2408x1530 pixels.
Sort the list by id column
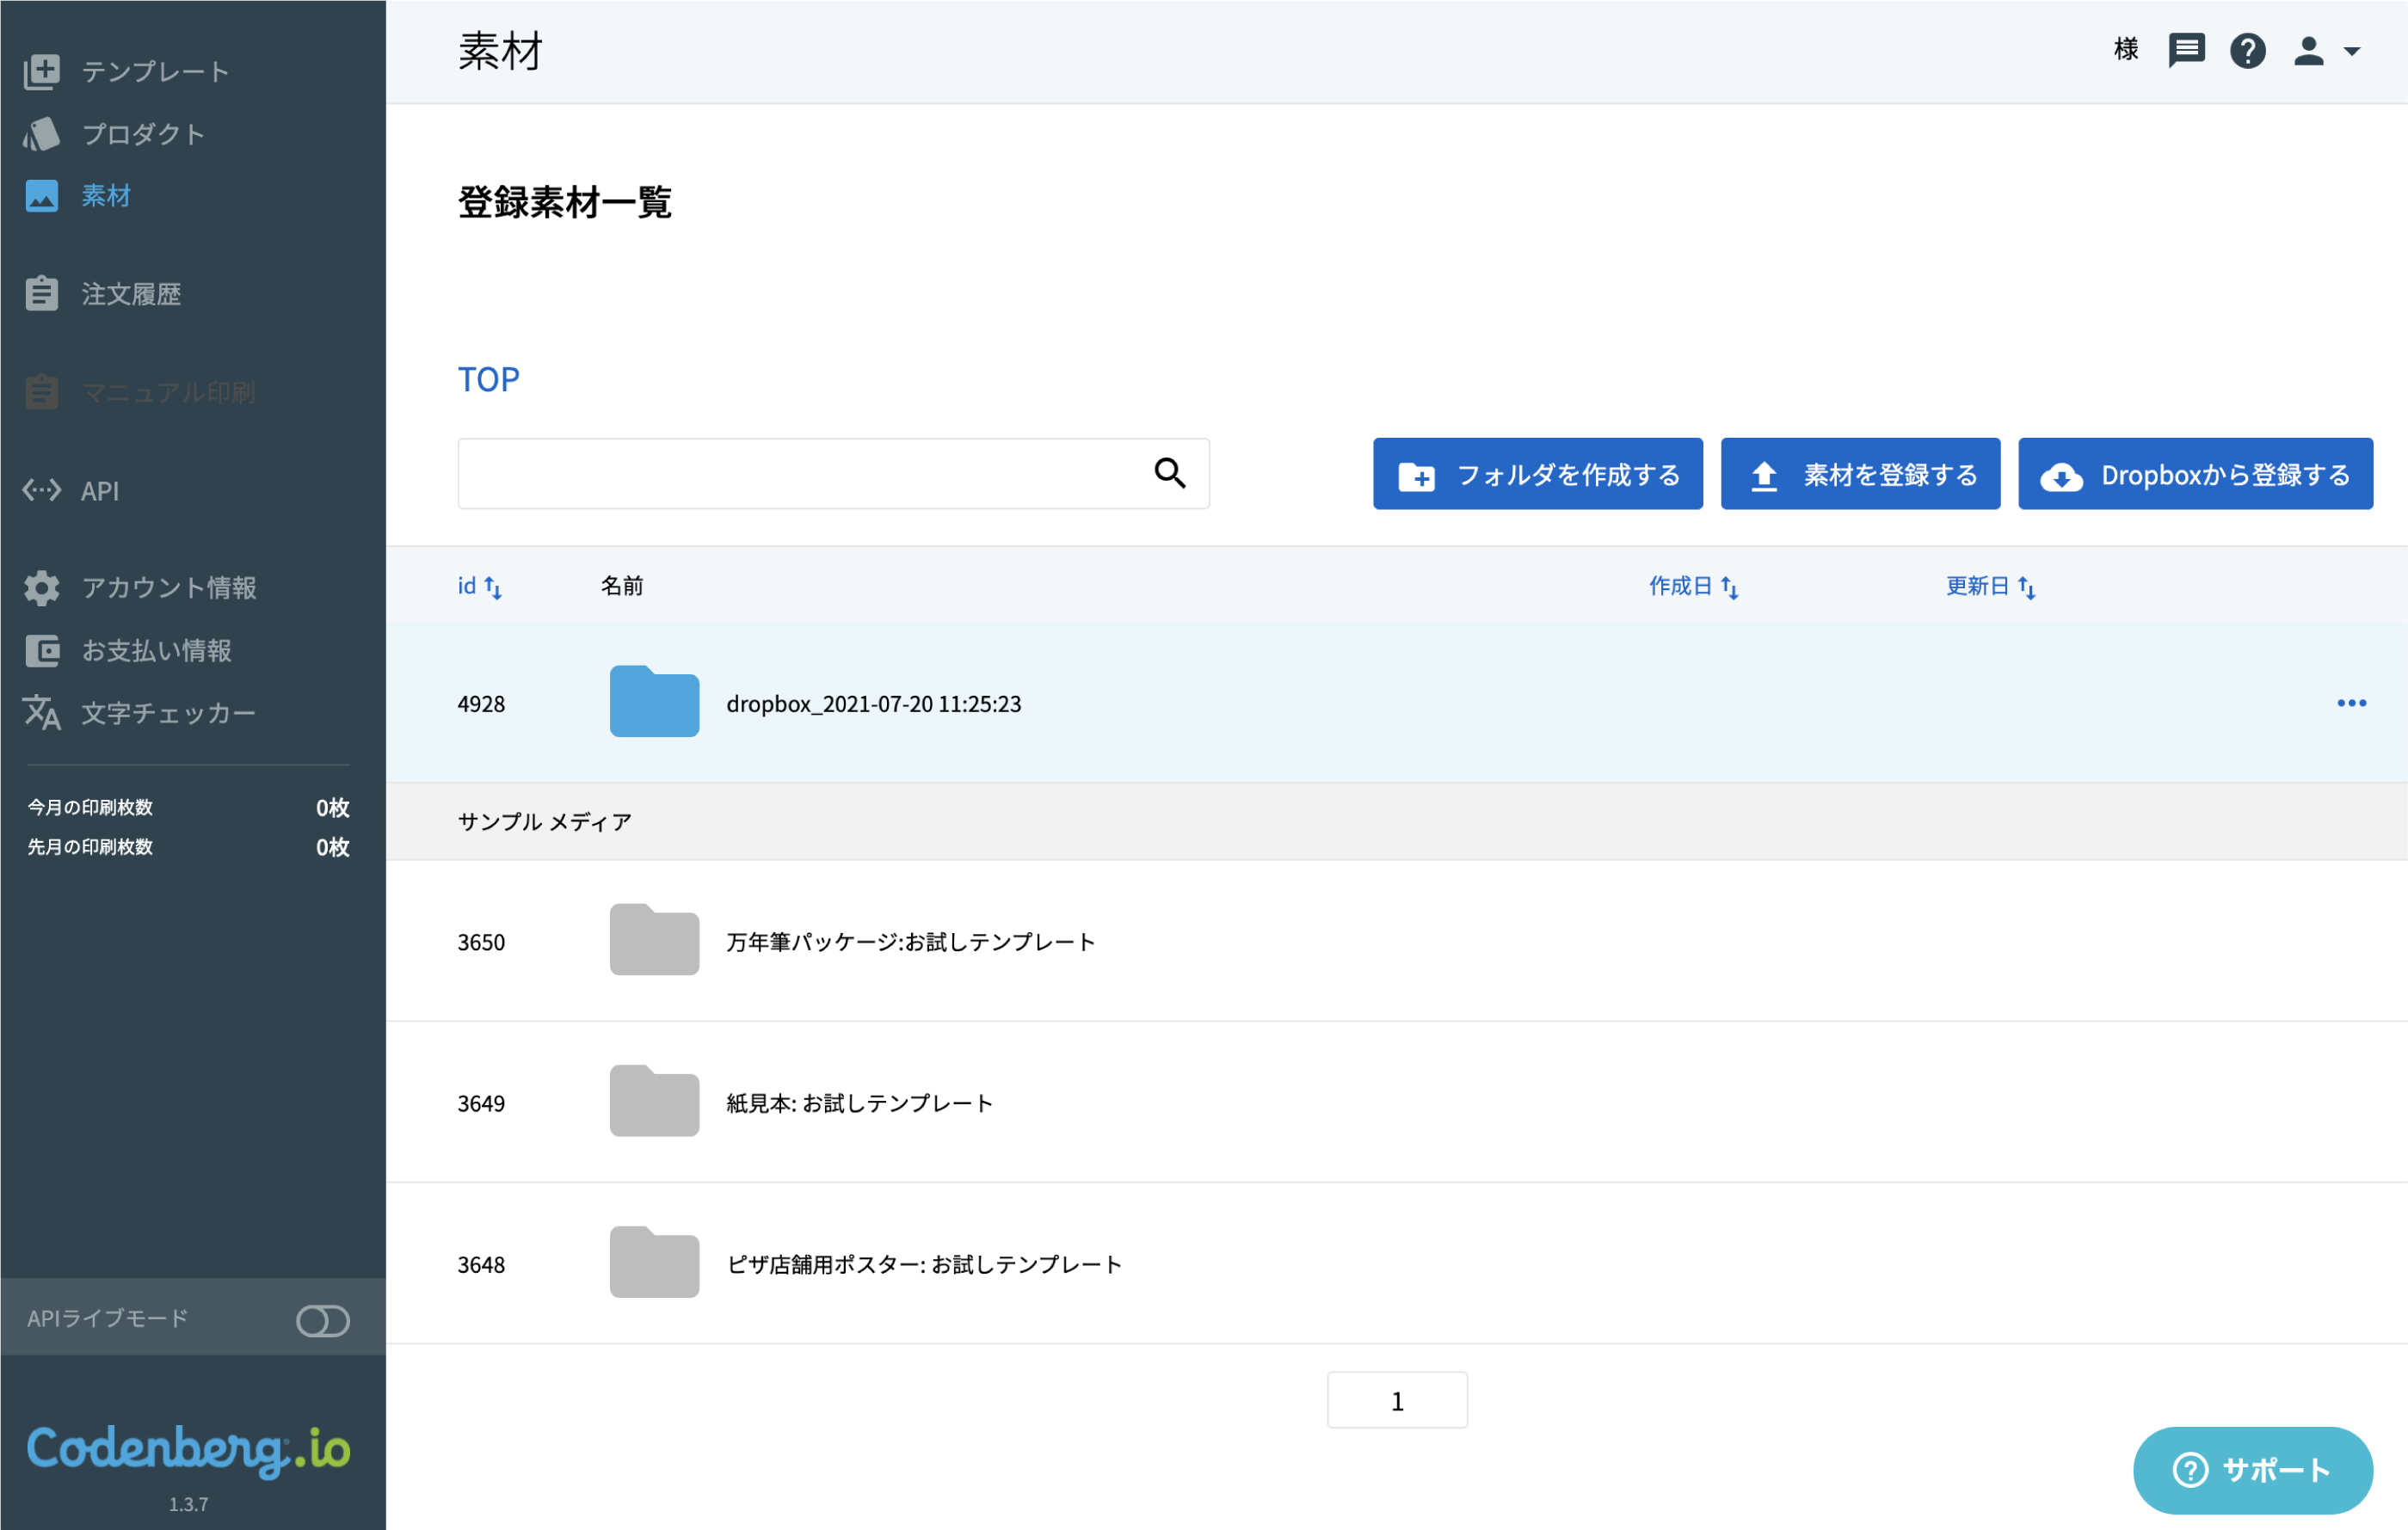[480, 586]
